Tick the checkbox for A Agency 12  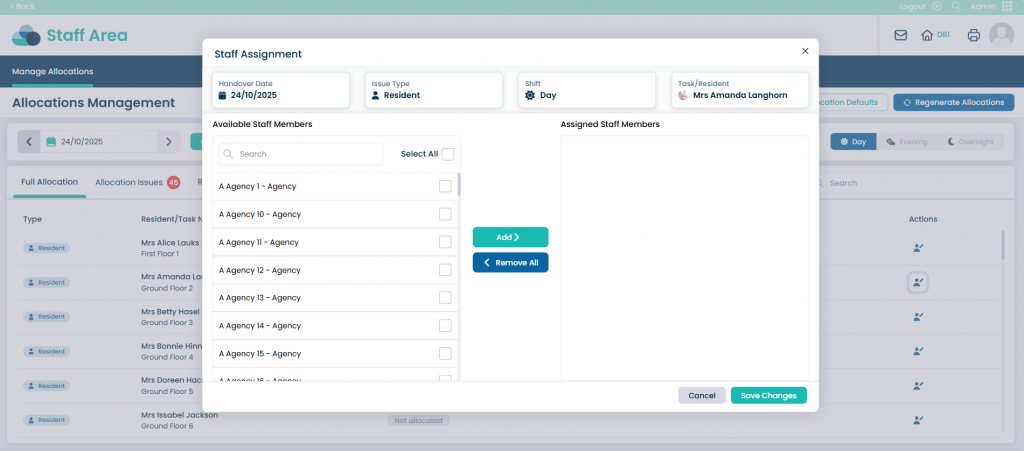445,270
